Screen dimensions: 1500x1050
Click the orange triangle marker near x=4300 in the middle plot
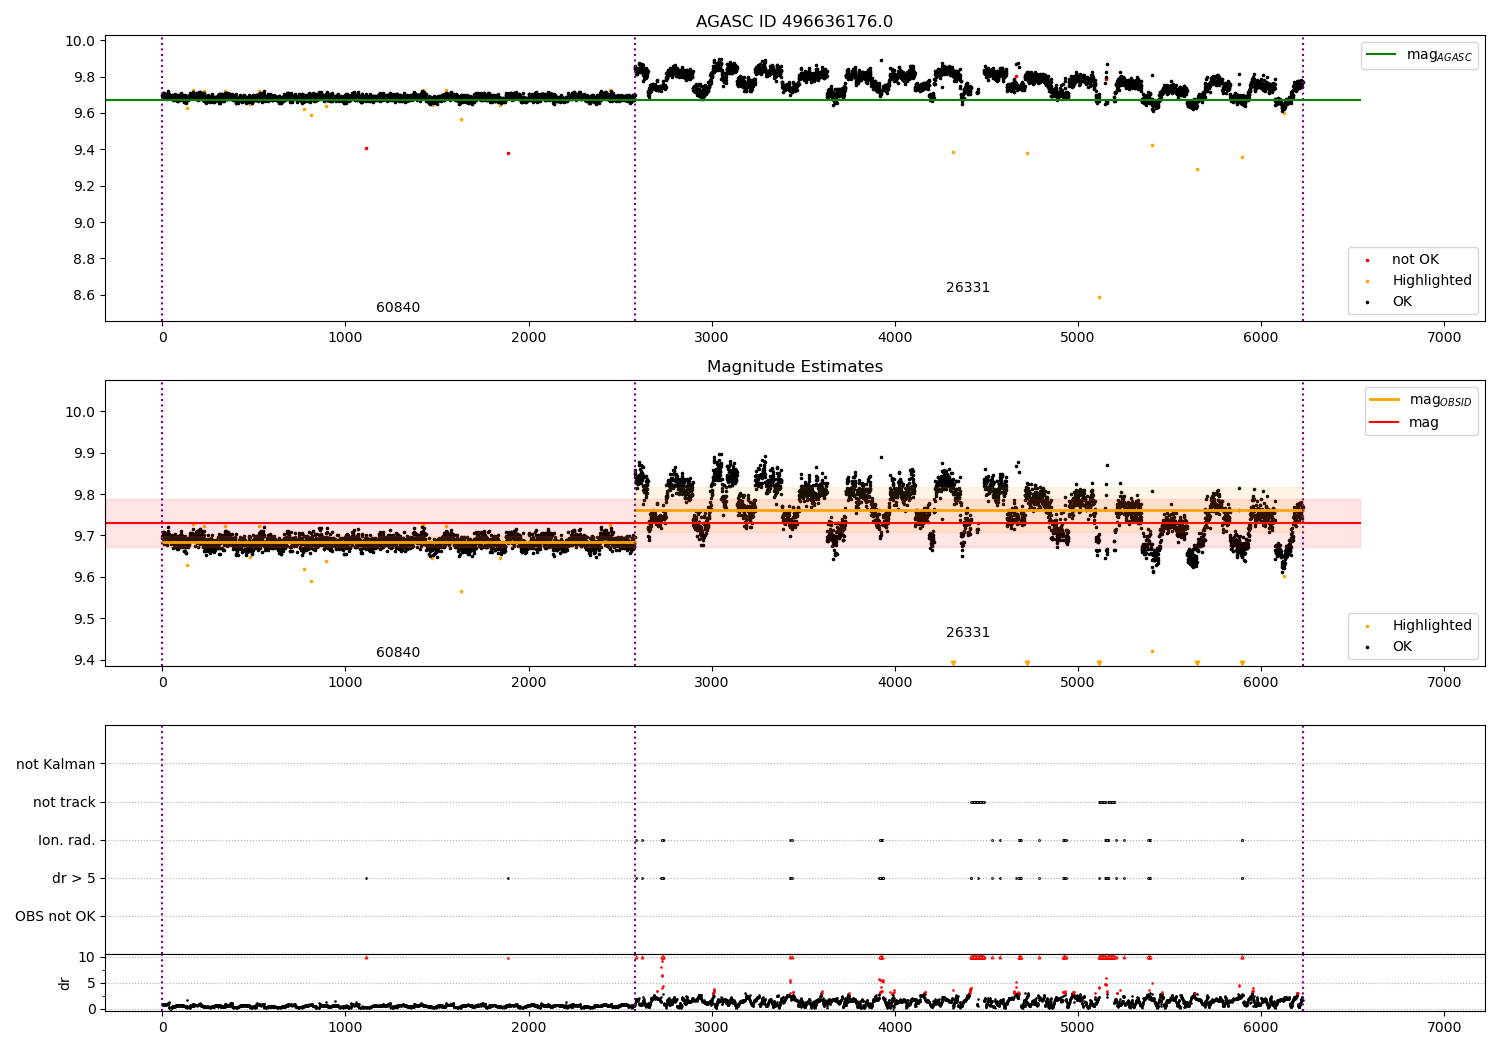[953, 663]
